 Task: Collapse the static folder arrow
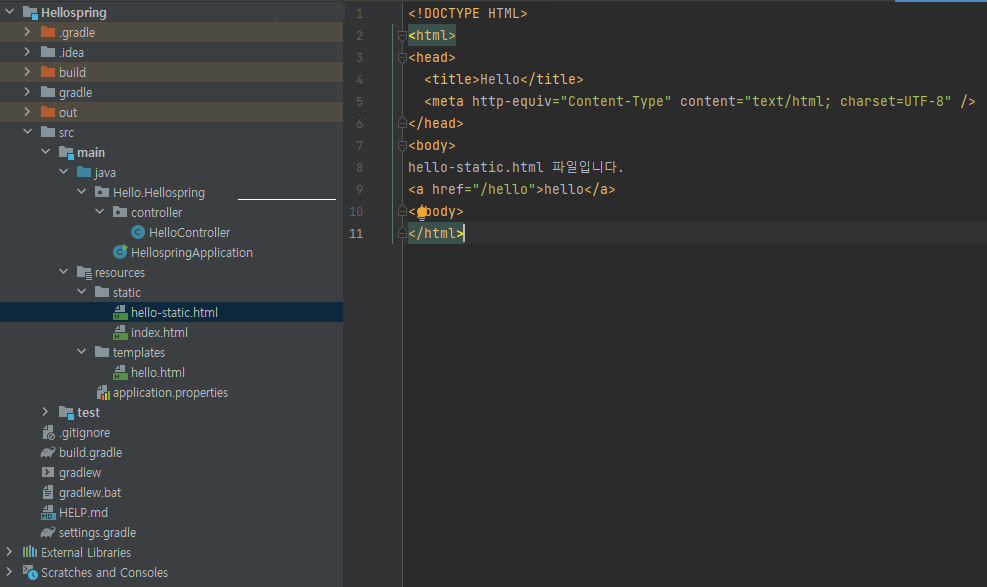[82, 292]
